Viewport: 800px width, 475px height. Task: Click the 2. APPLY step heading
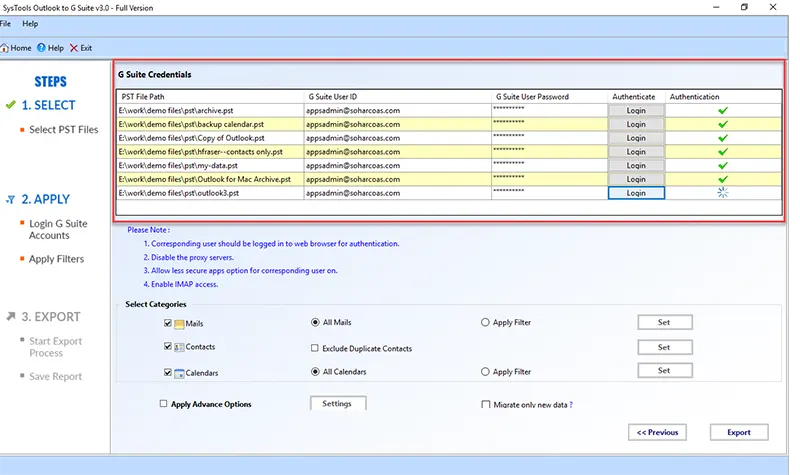point(45,199)
